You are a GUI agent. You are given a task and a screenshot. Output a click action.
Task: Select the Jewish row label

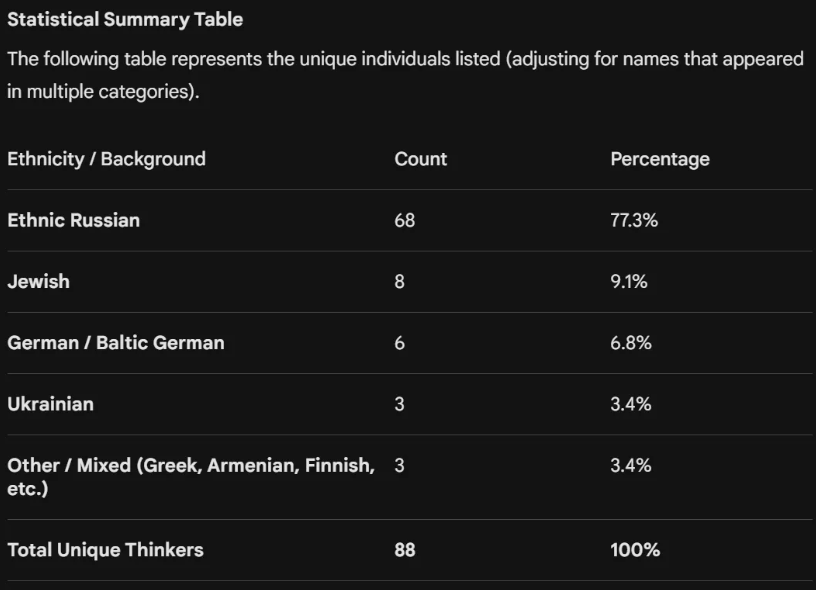(x=39, y=281)
